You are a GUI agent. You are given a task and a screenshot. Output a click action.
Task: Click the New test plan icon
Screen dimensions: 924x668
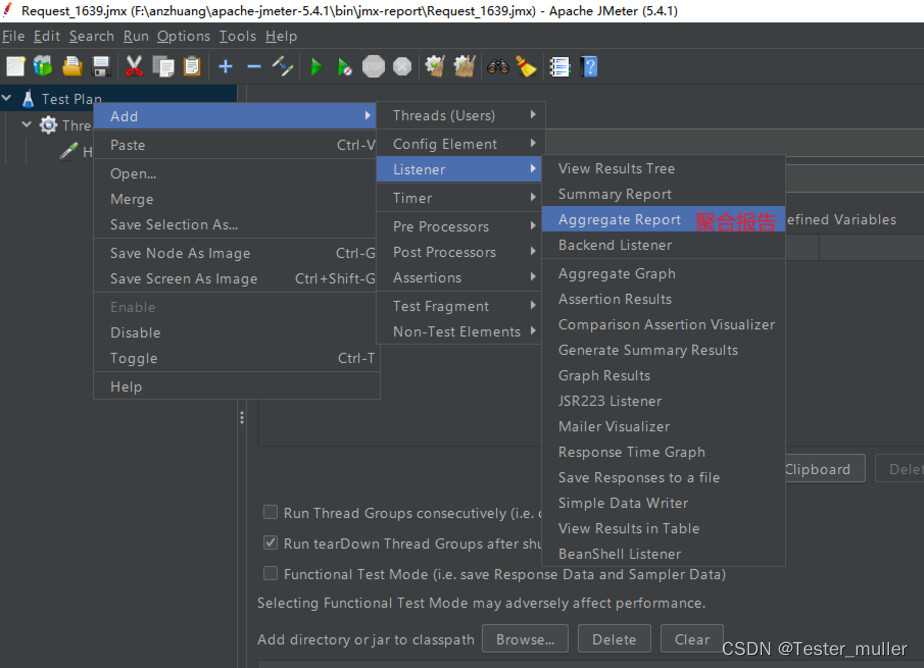pyautogui.click(x=16, y=67)
